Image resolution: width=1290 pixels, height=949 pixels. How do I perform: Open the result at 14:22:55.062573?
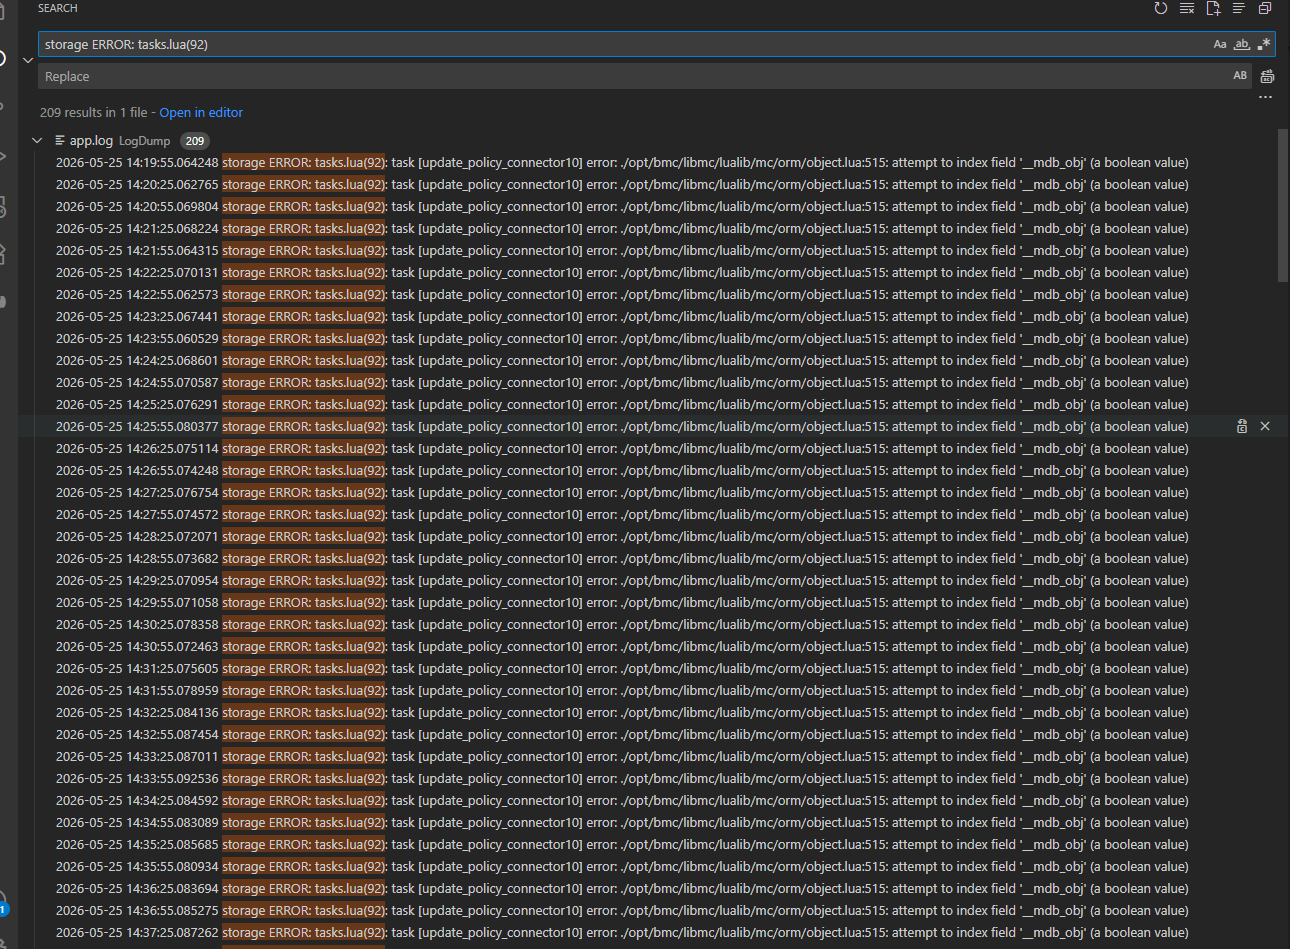[622, 294]
